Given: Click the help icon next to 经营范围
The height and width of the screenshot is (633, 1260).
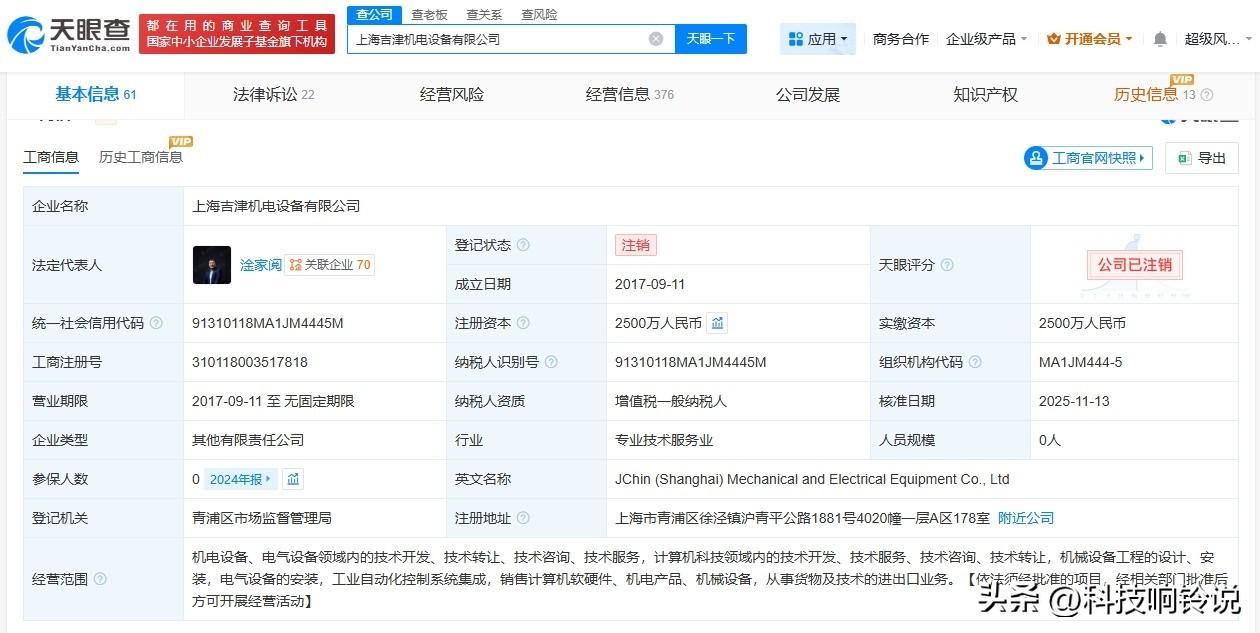Looking at the screenshot, I should tap(100, 579).
